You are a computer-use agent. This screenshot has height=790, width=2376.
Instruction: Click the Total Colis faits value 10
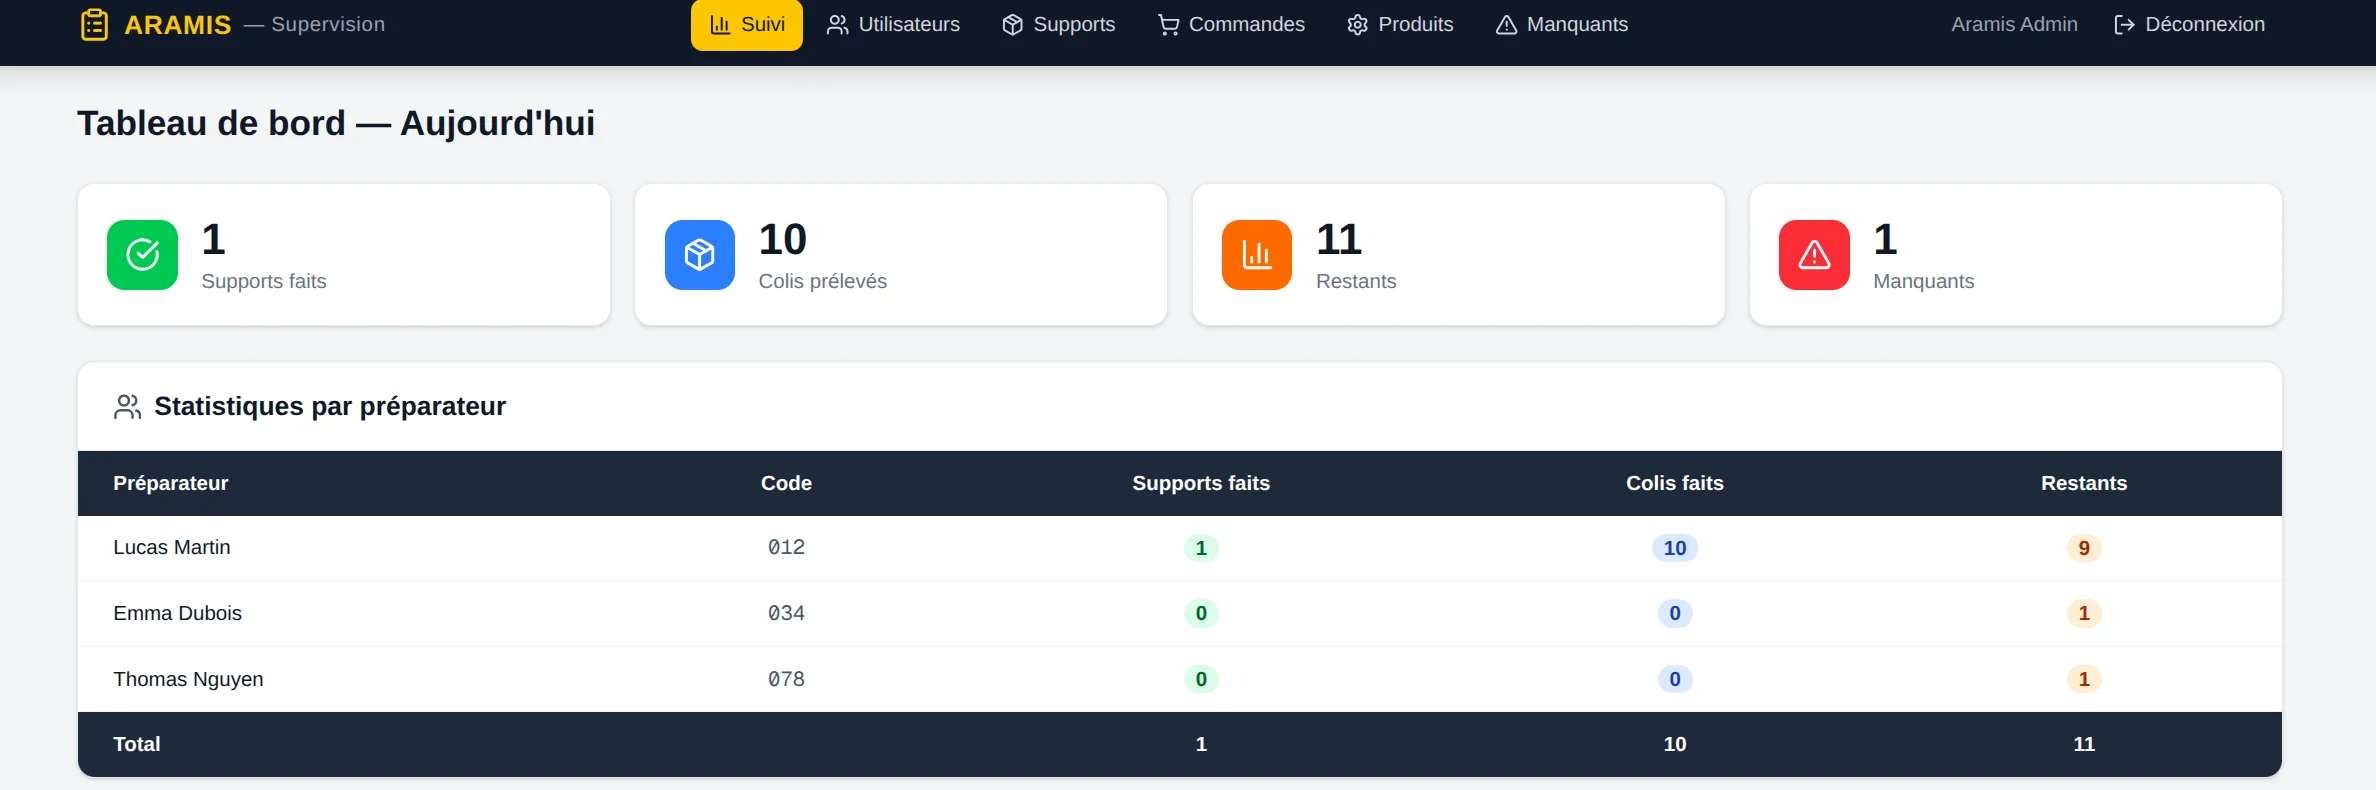1675,744
